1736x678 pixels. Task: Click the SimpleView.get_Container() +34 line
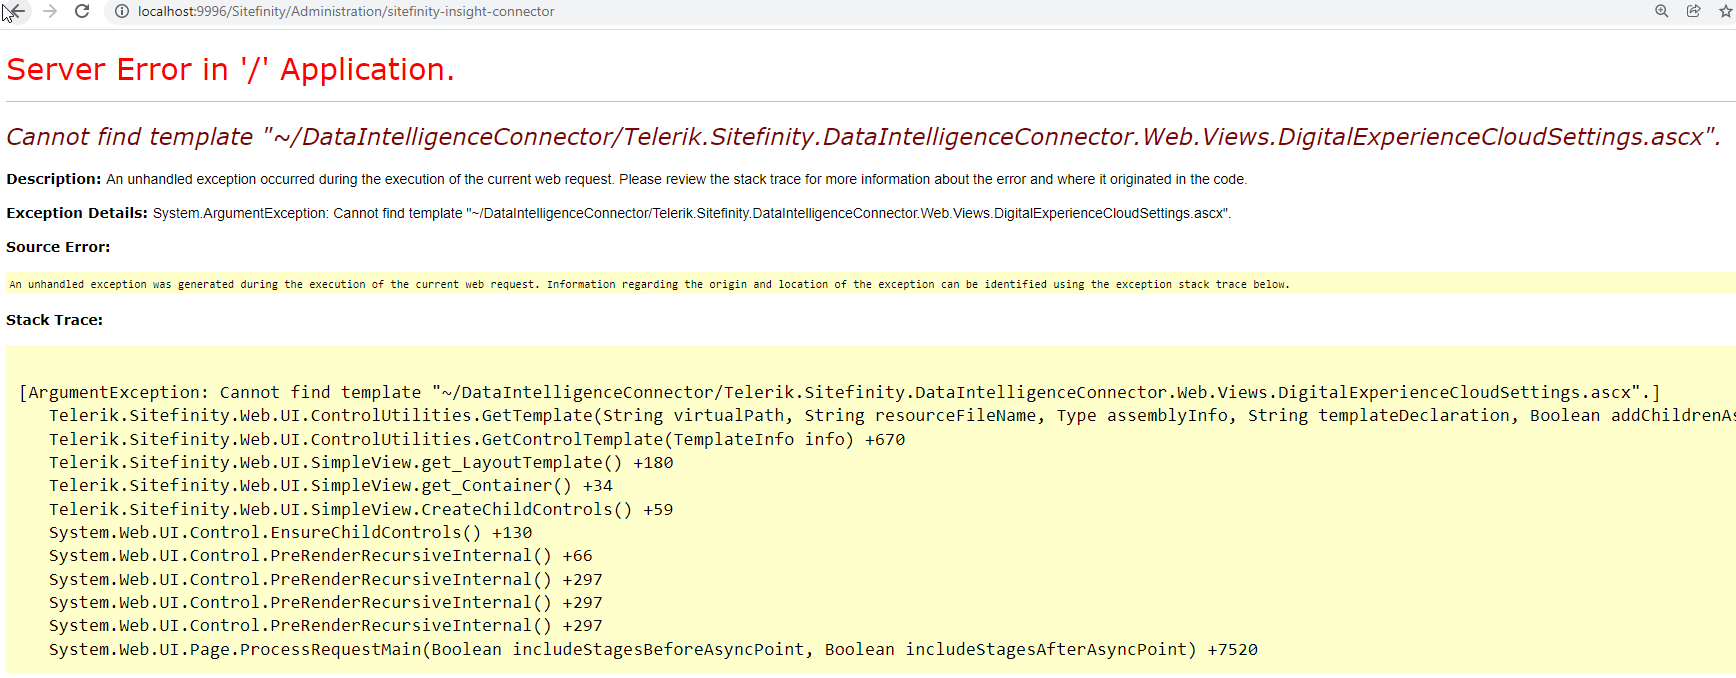pyautogui.click(x=331, y=485)
